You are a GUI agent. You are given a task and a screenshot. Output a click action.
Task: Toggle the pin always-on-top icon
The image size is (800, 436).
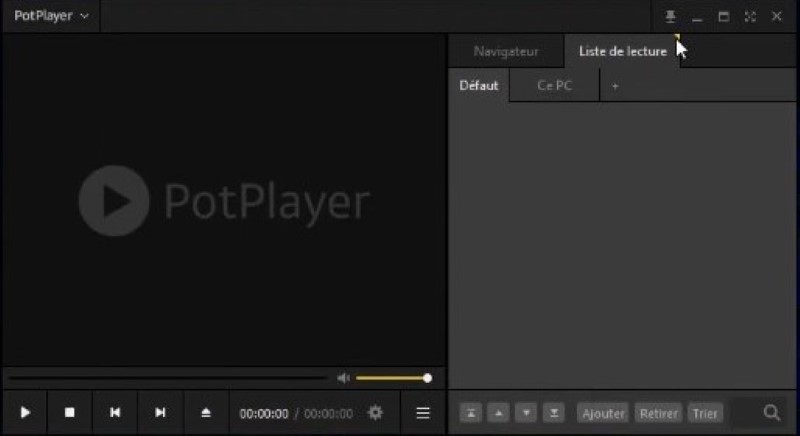point(671,17)
